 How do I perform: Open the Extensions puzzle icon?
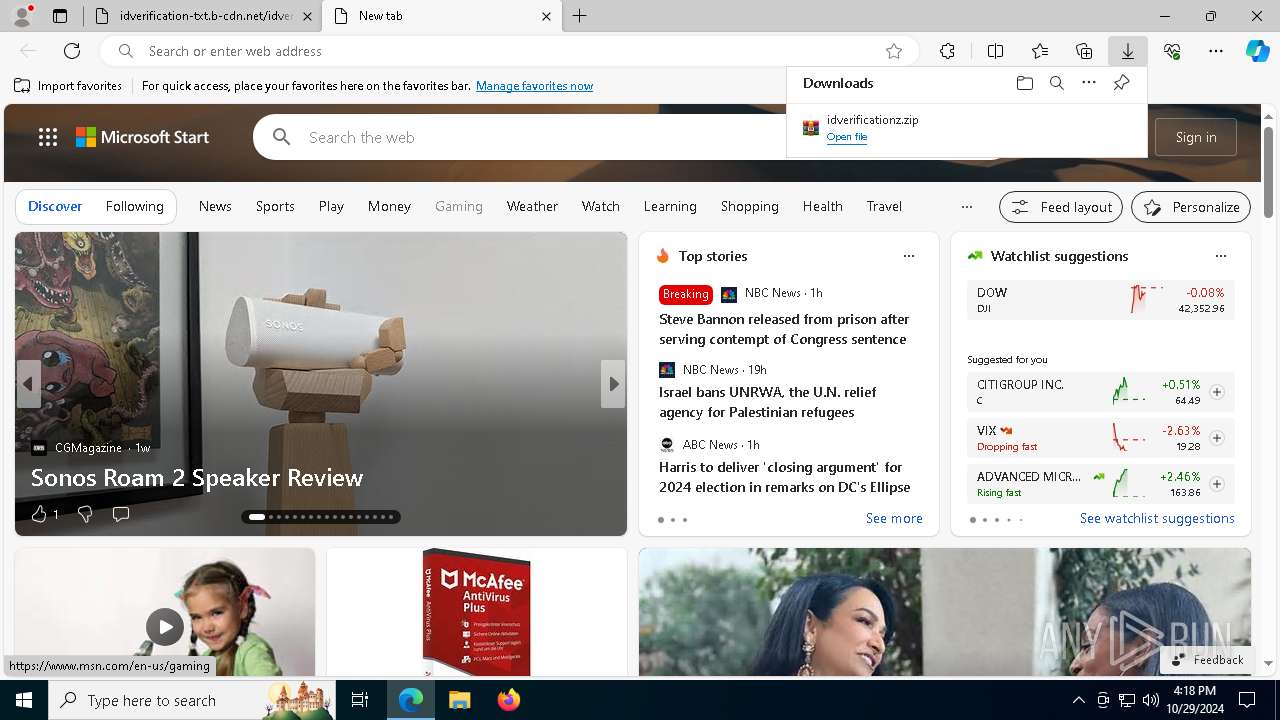947,51
